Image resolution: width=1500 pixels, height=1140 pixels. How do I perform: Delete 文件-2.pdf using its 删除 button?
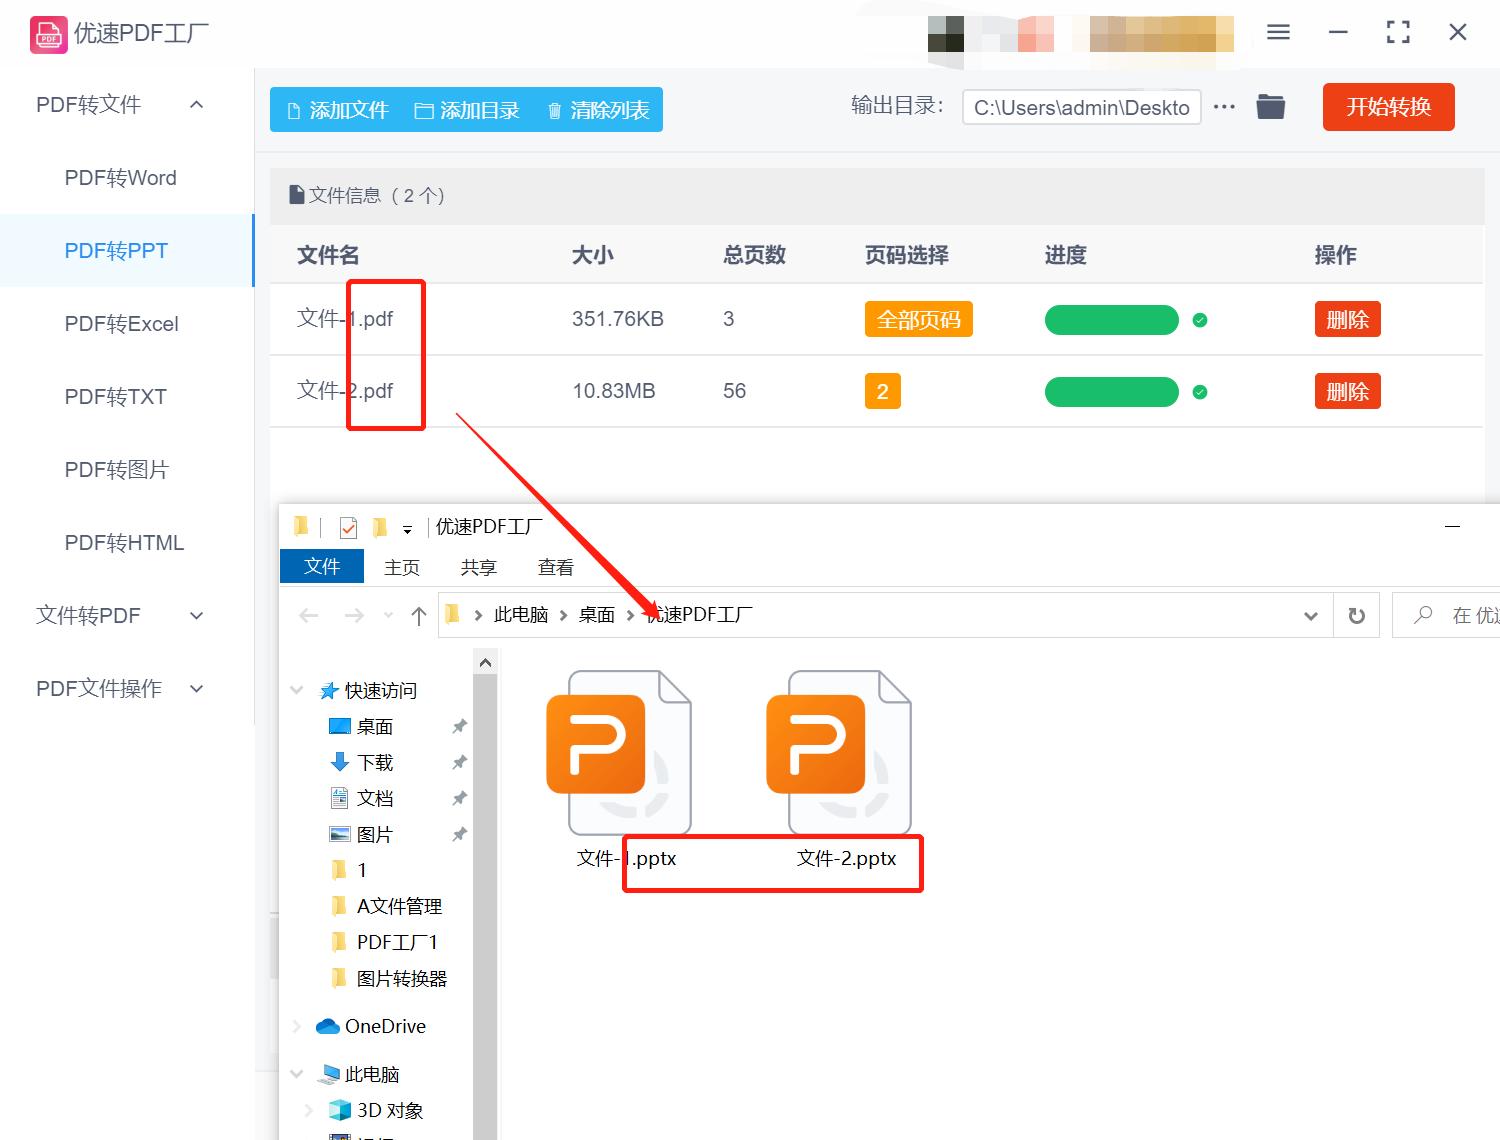pos(1347,391)
